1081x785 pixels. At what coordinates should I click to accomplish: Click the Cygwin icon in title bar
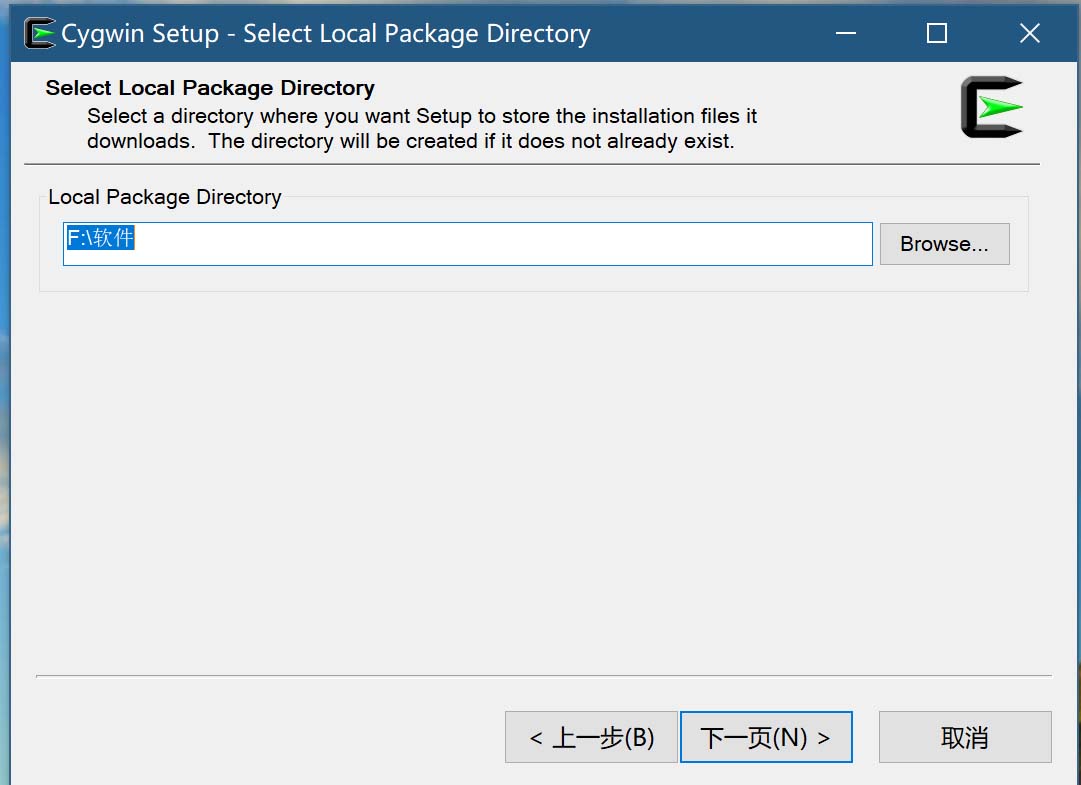pyautogui.click(x=39, y=33)
